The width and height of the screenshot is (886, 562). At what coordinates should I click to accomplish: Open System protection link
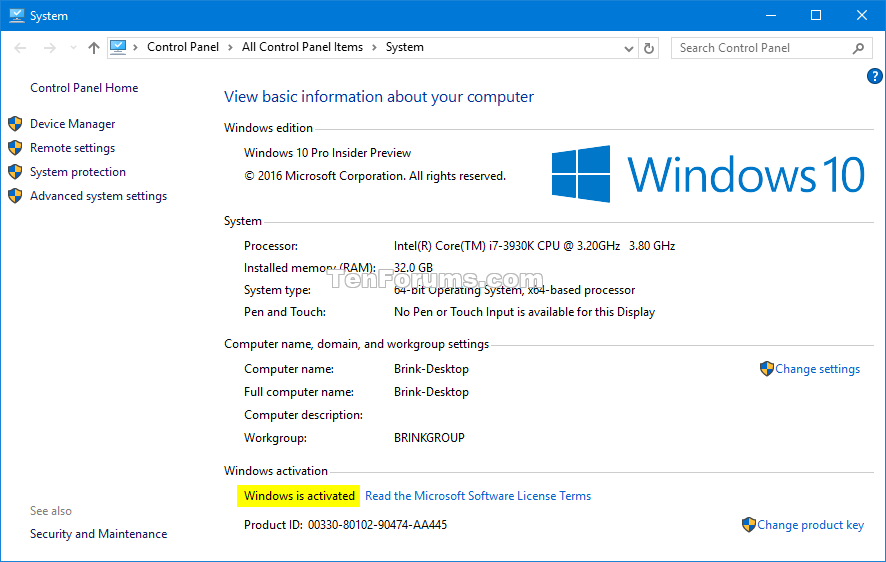[x=78, y=172]
